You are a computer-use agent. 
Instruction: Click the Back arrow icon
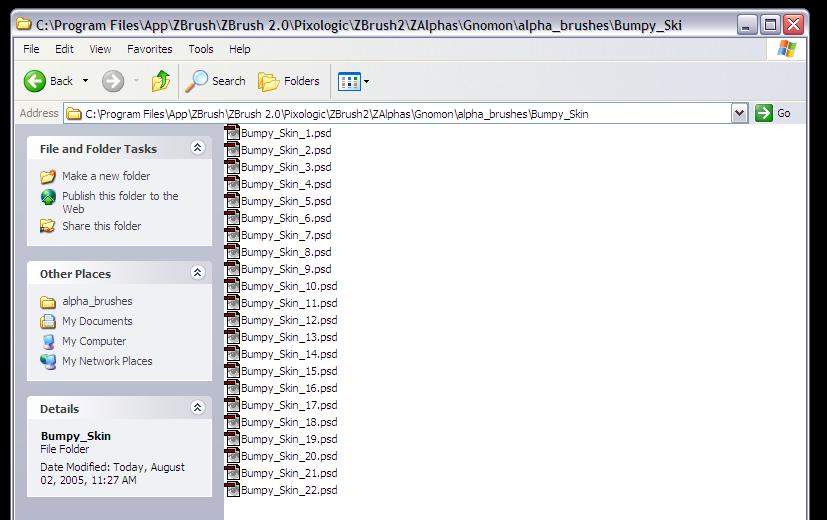pyautogui.click(x=35, y=81)
